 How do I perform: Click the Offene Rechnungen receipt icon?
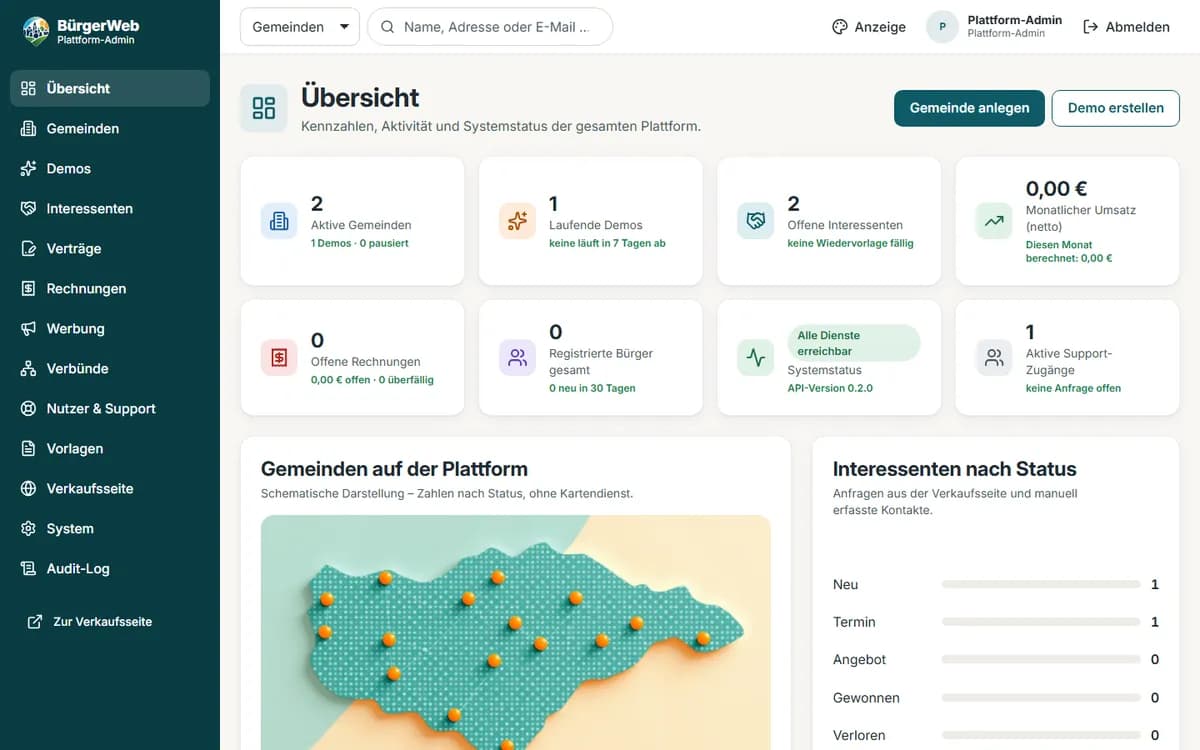(x=279, y=357)
